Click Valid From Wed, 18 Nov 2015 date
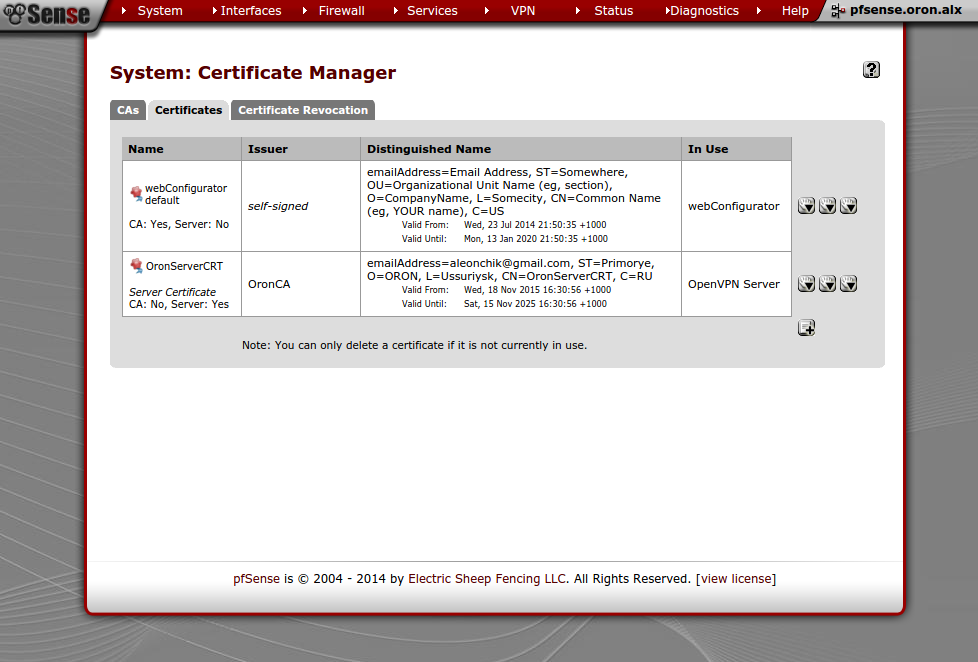Image resolution: width=978 pixels, height=662 pixels. 537,290
